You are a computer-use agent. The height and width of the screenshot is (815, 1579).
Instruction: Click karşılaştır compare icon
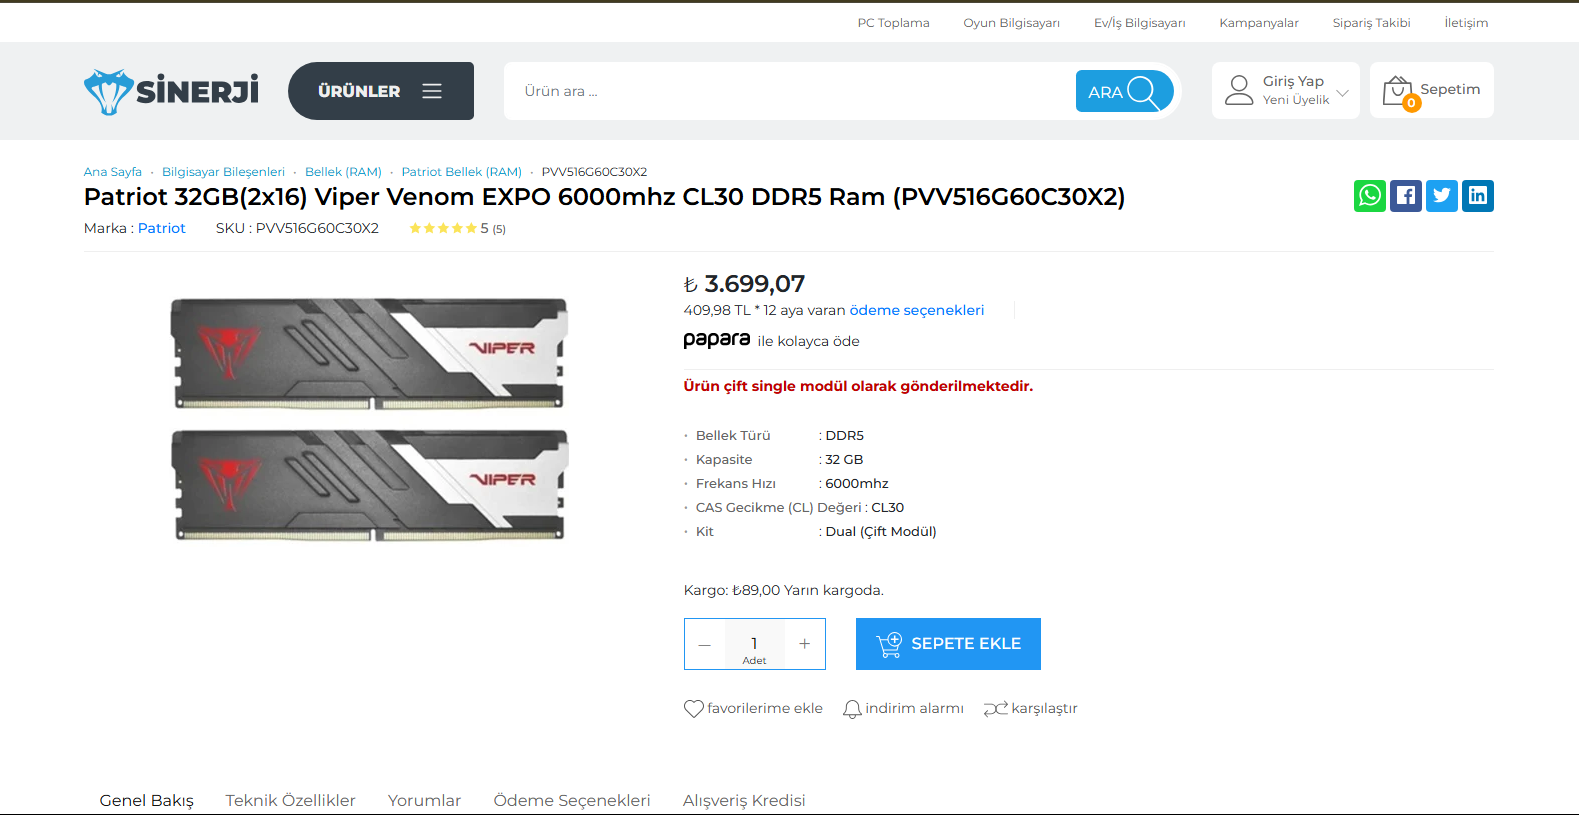tap(995, 709)
